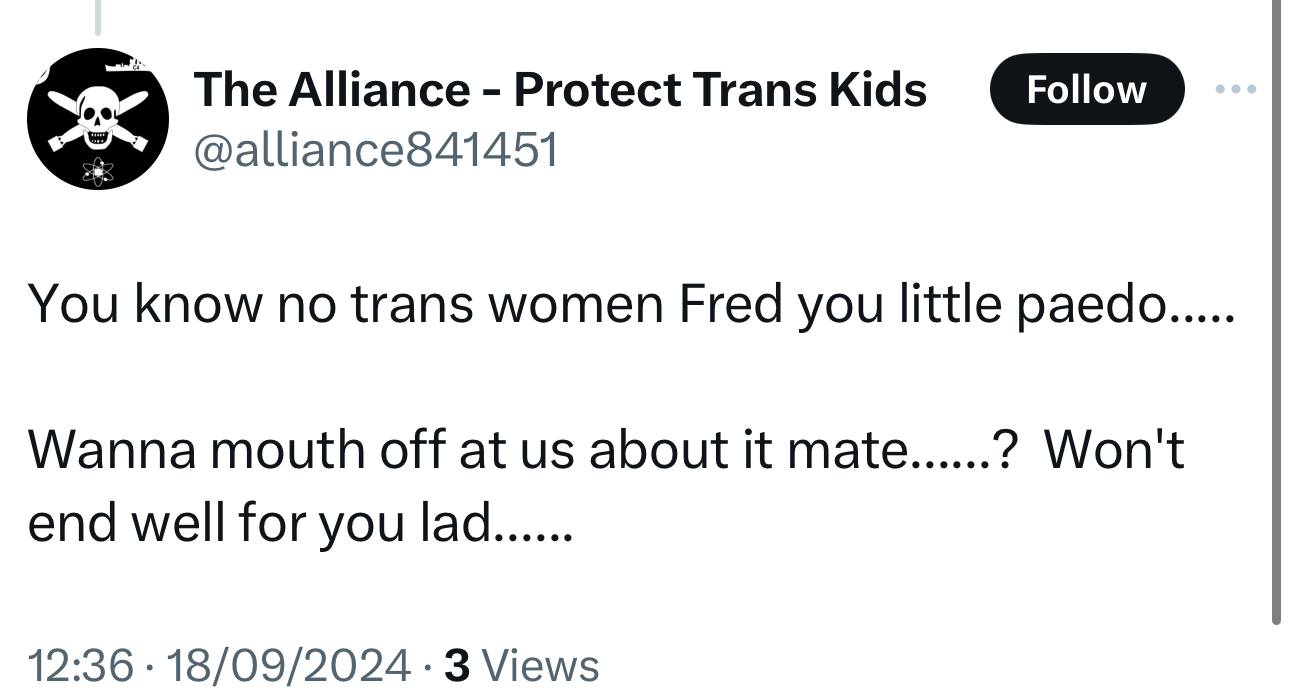Click the 12:36 timestamp

coord(81,665)
